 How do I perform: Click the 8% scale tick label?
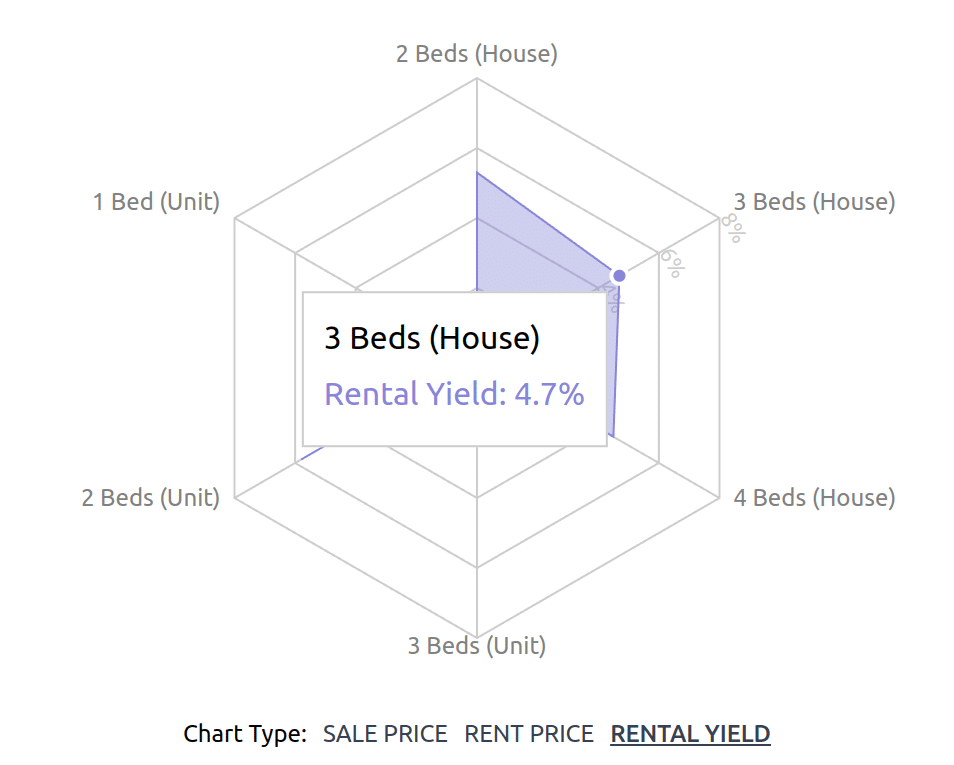click(733, 228)
